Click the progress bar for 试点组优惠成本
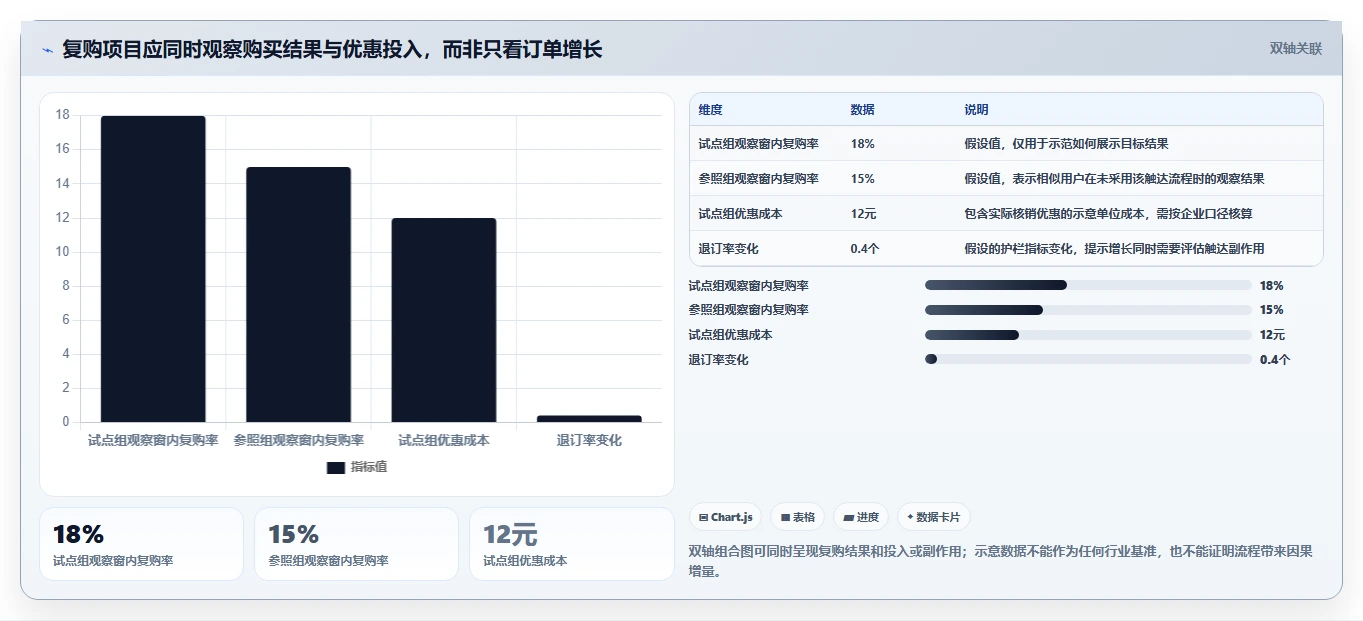1363x621 pixels. coord(1088,335)
